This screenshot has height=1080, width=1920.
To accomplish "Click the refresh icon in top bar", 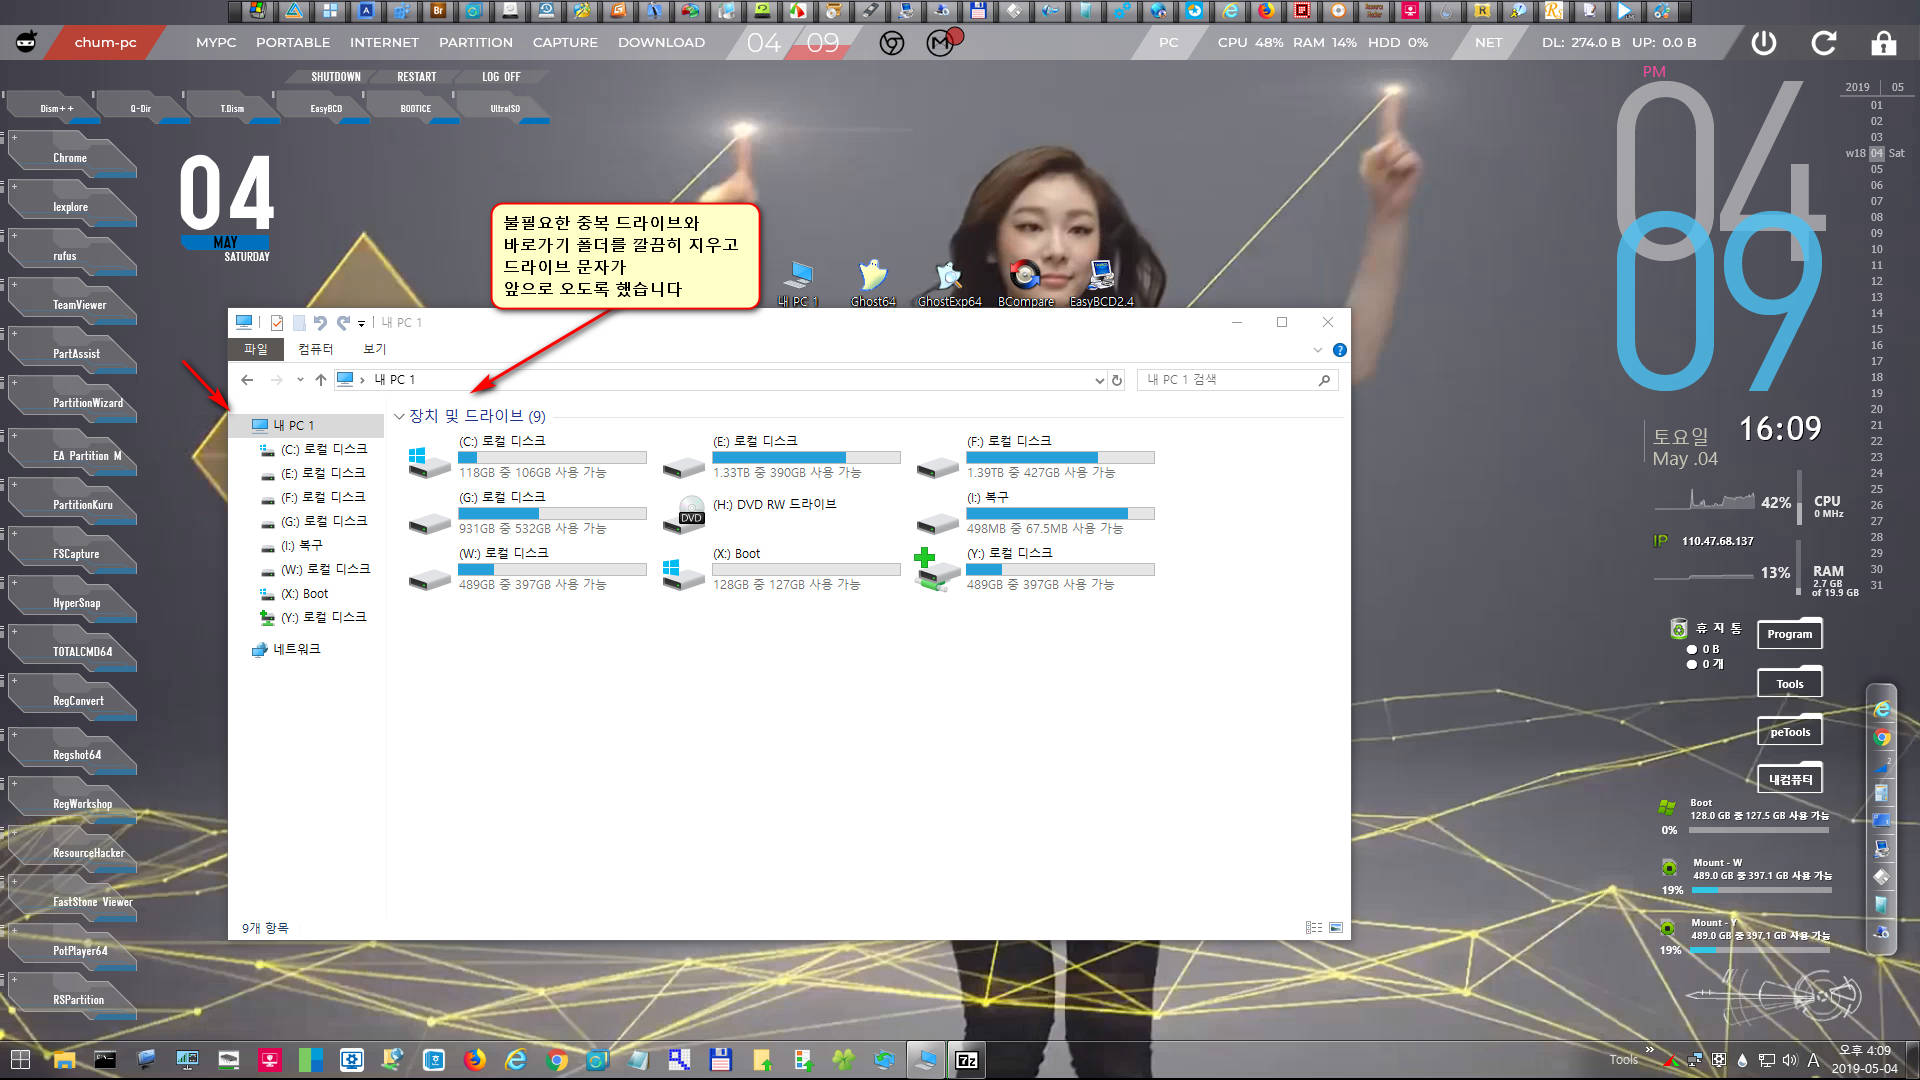I will 1824,43.
